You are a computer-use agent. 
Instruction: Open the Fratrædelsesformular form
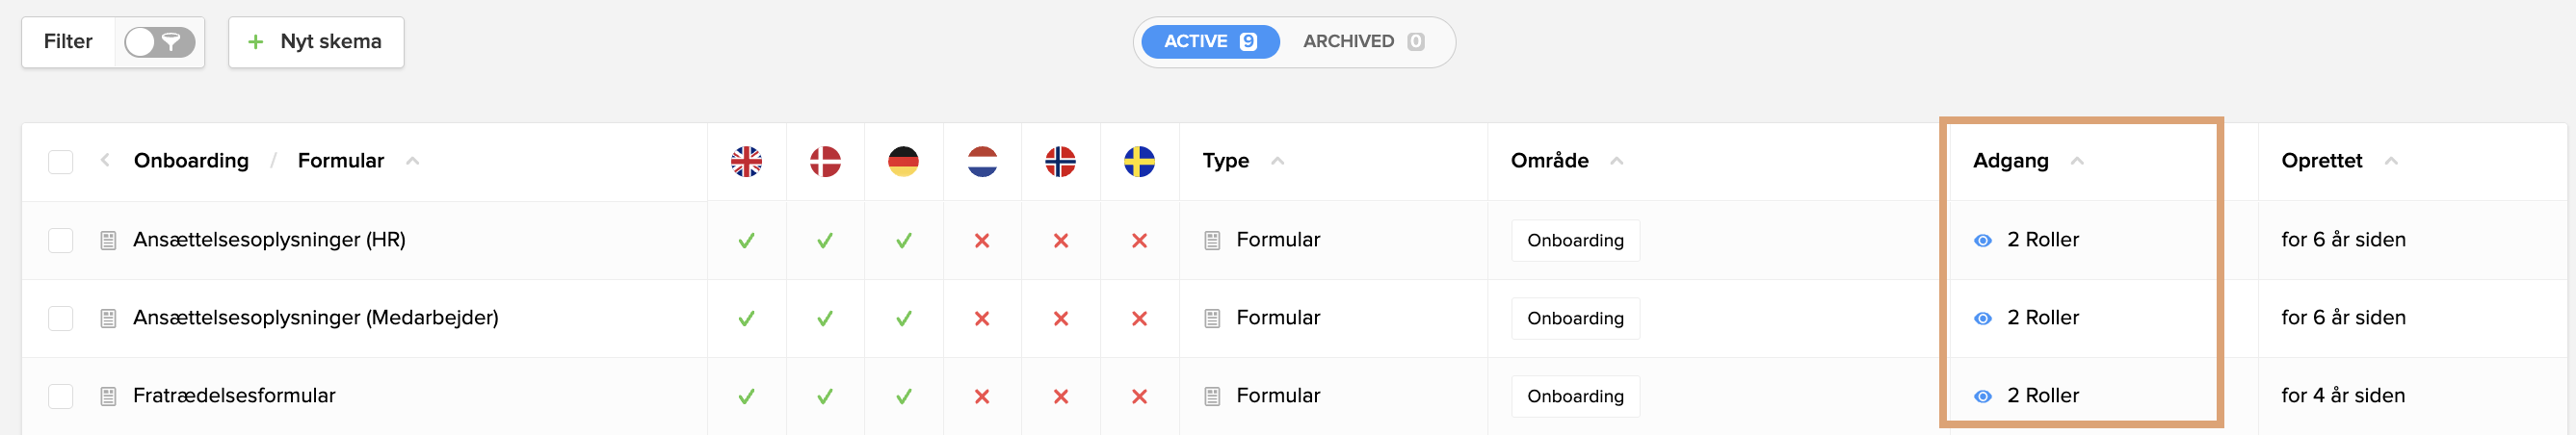pos(234,396)
